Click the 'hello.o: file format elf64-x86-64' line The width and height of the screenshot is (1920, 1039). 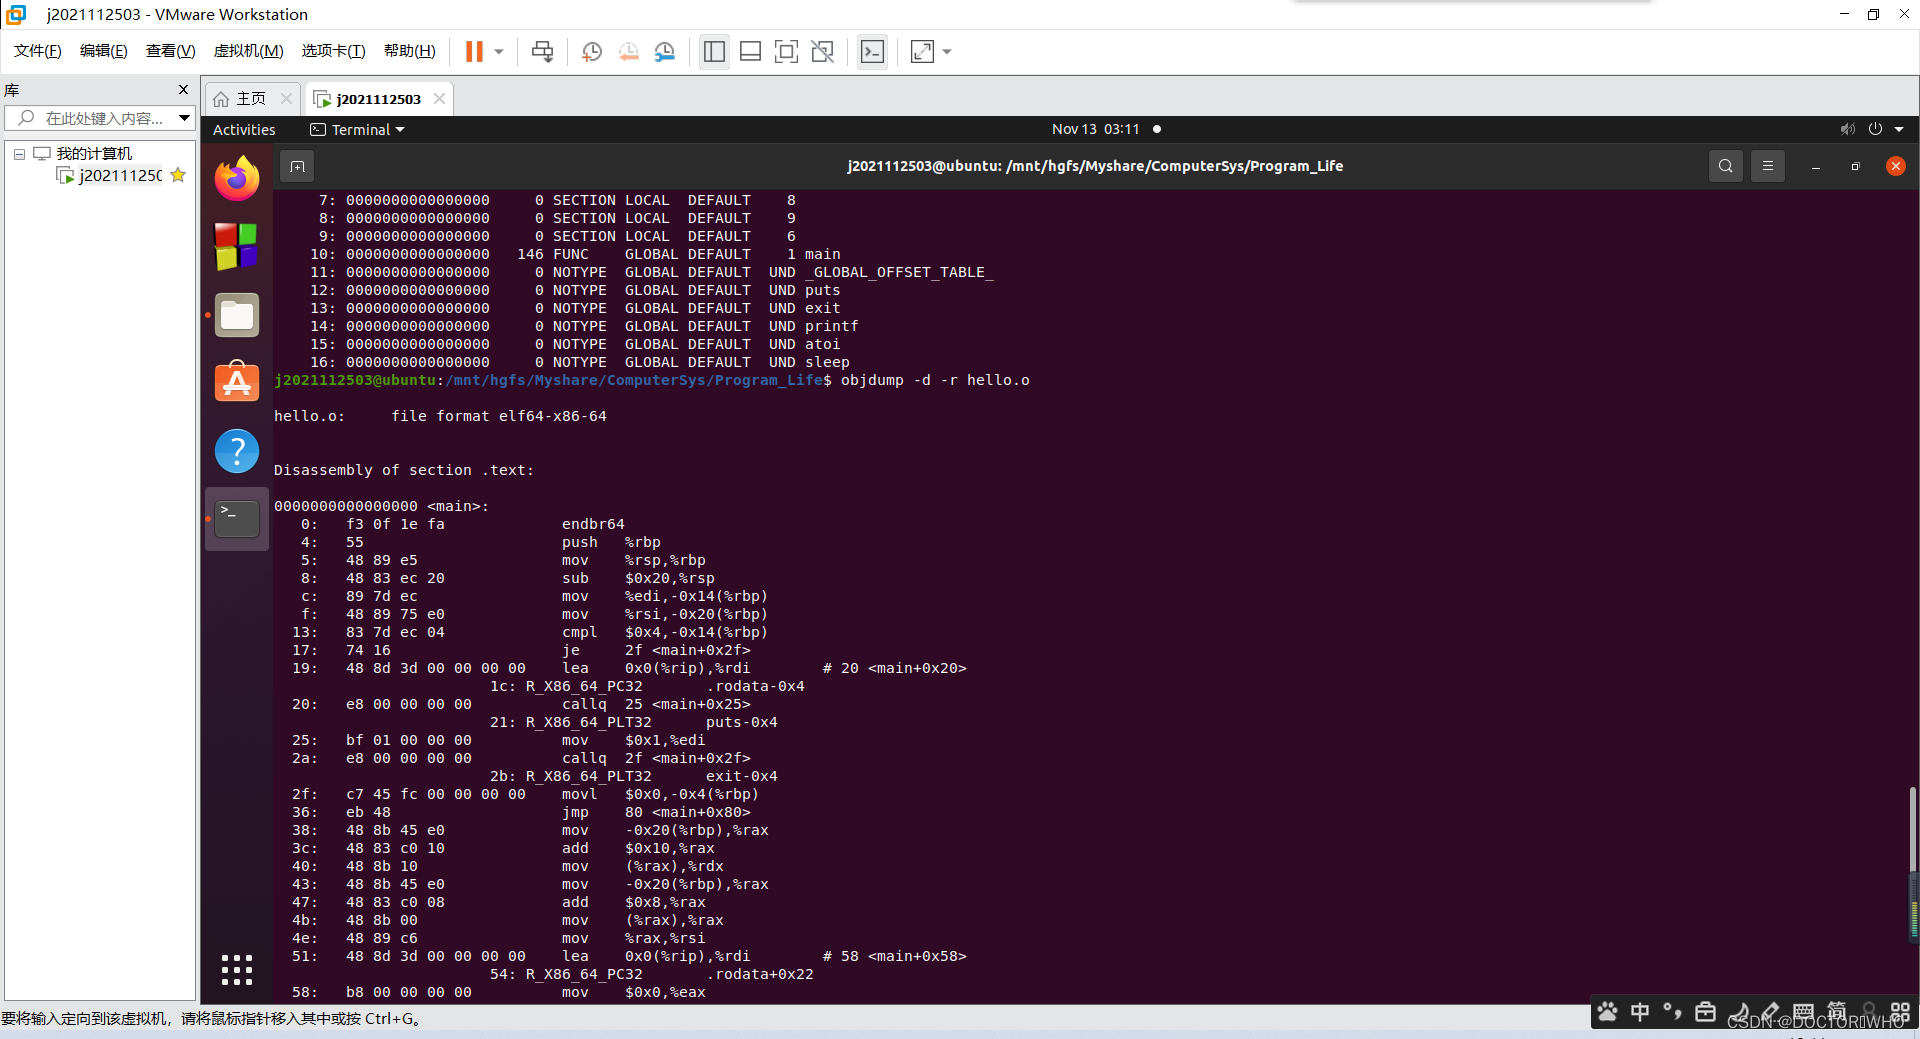pyautogui.click(x=440, y=416)
